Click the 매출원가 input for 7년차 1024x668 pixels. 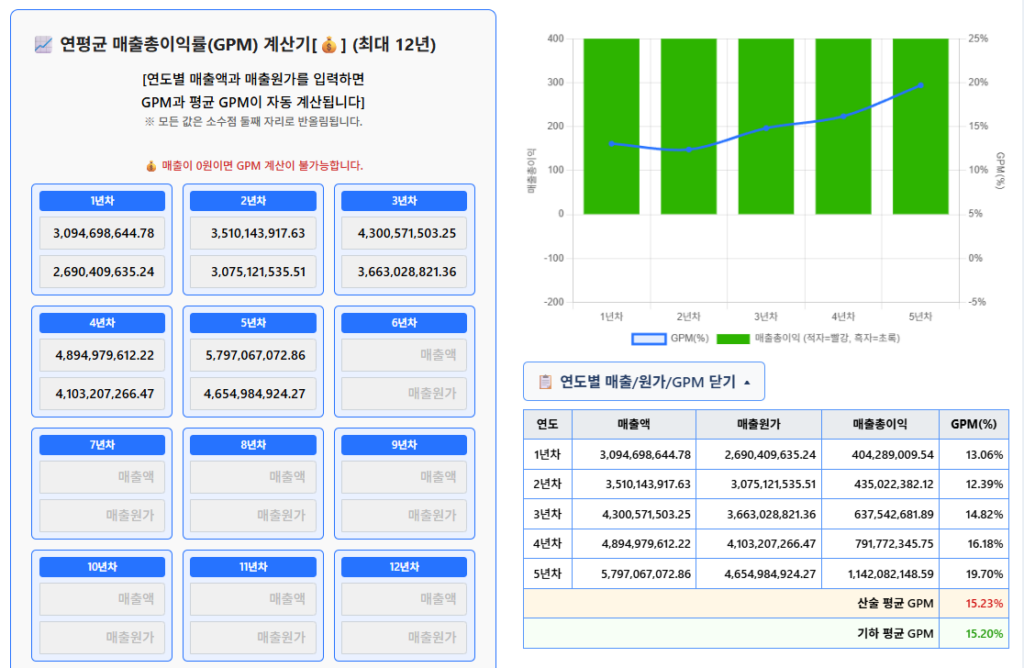(101, 517)
